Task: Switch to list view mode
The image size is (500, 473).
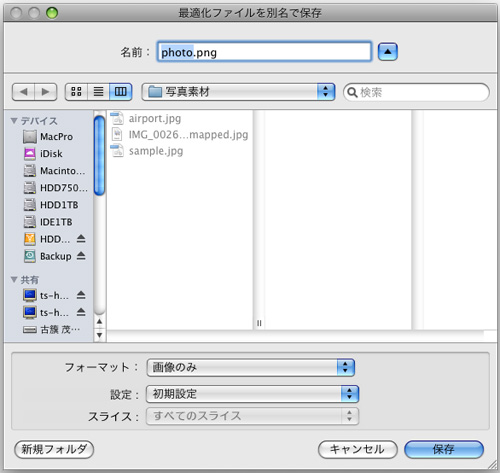Action: coord(98,92)
